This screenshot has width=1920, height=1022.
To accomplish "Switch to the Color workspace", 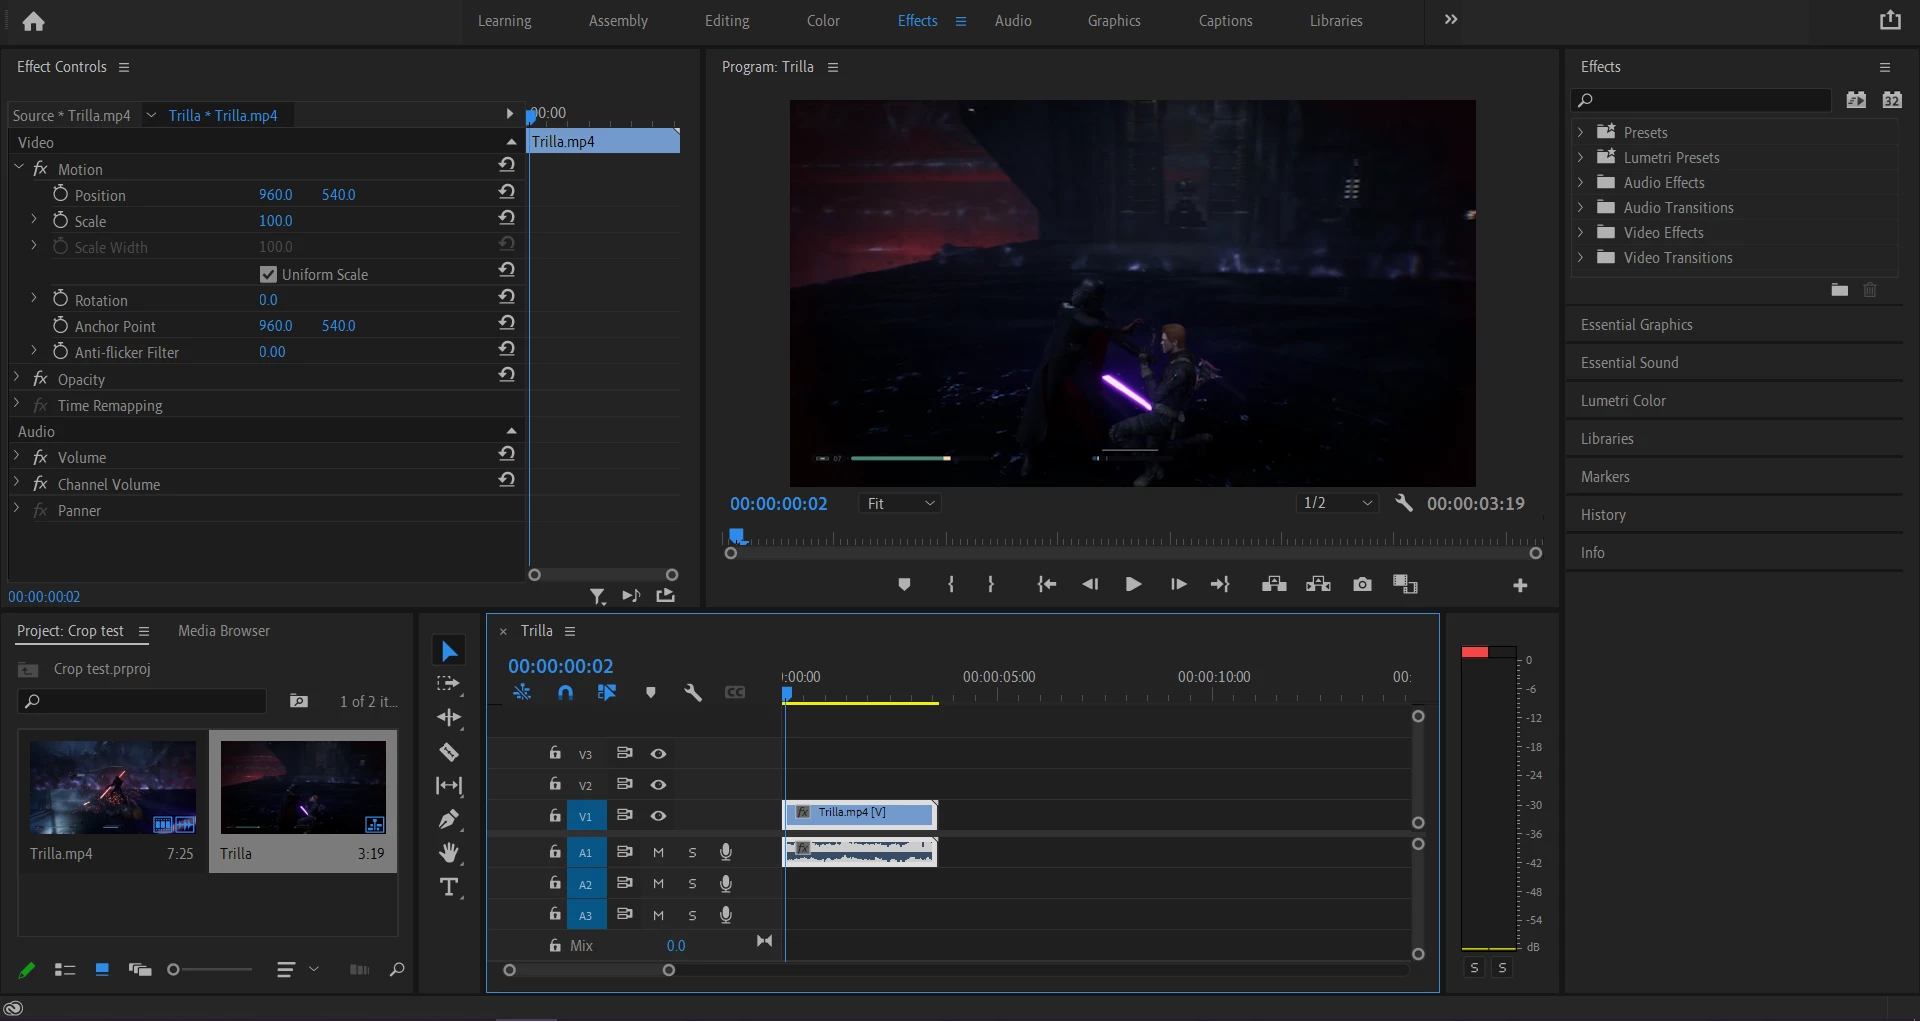I will [x=823, y=21].
